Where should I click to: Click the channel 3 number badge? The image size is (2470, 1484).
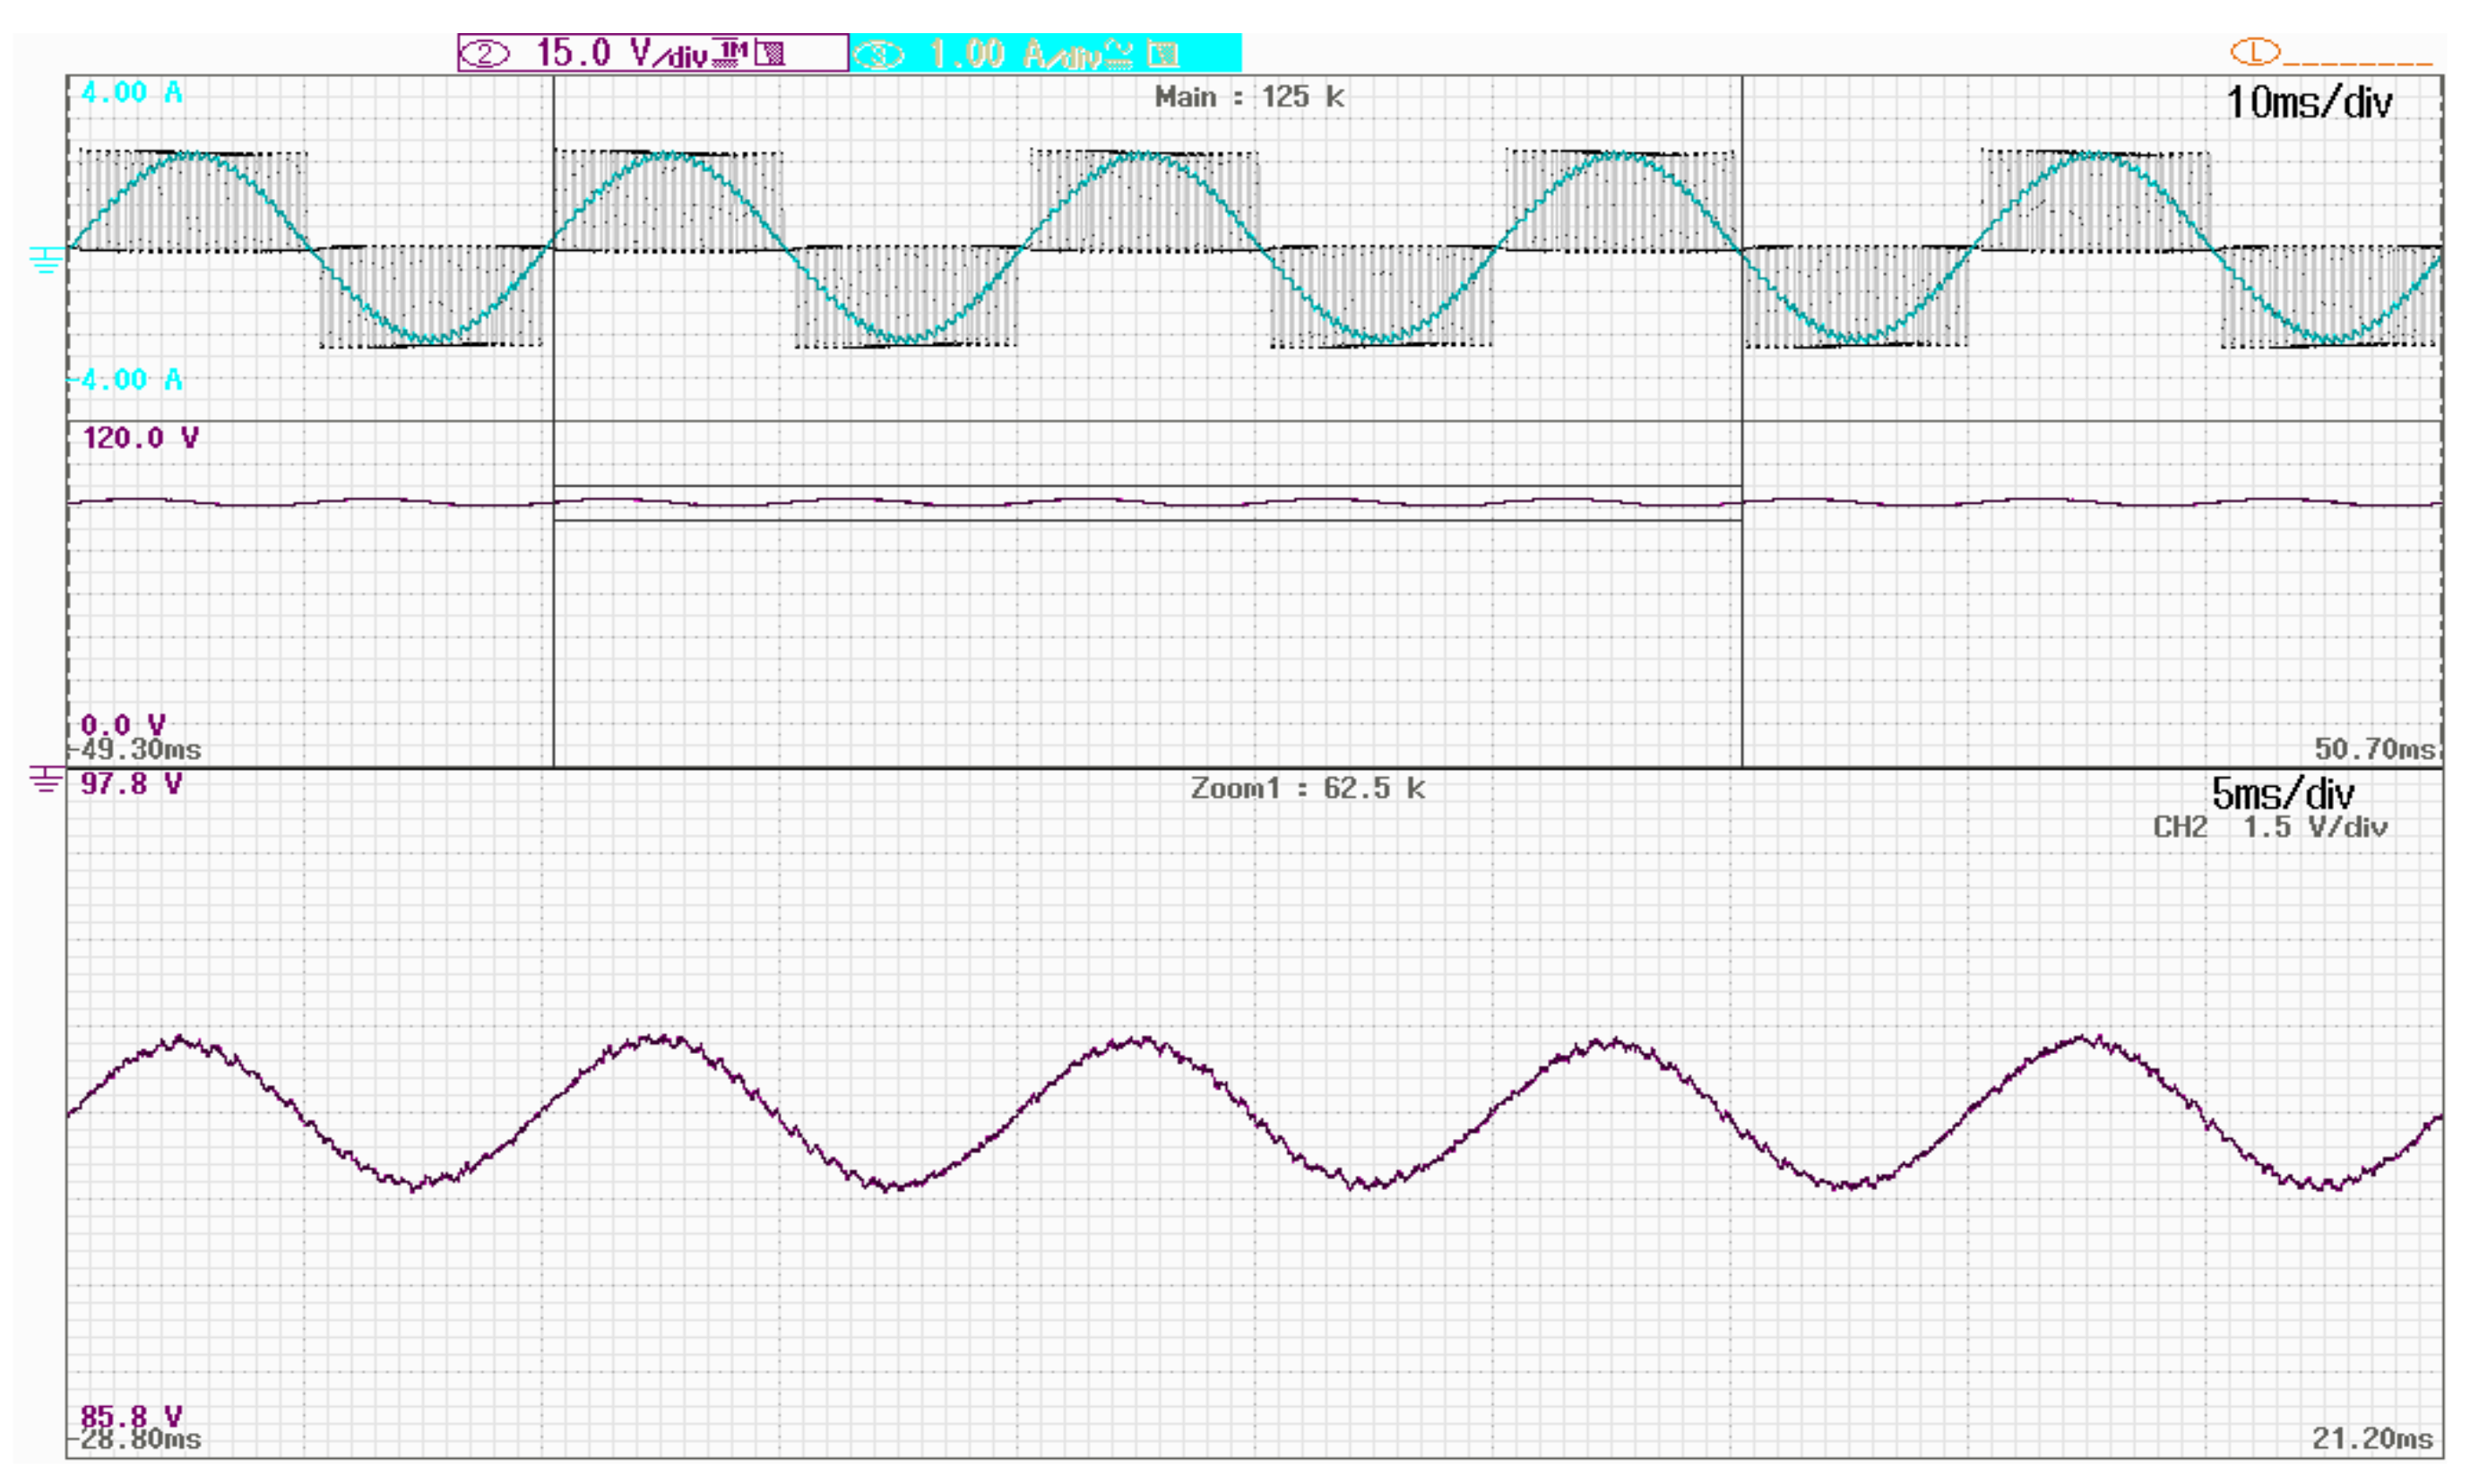pos(880,55)
